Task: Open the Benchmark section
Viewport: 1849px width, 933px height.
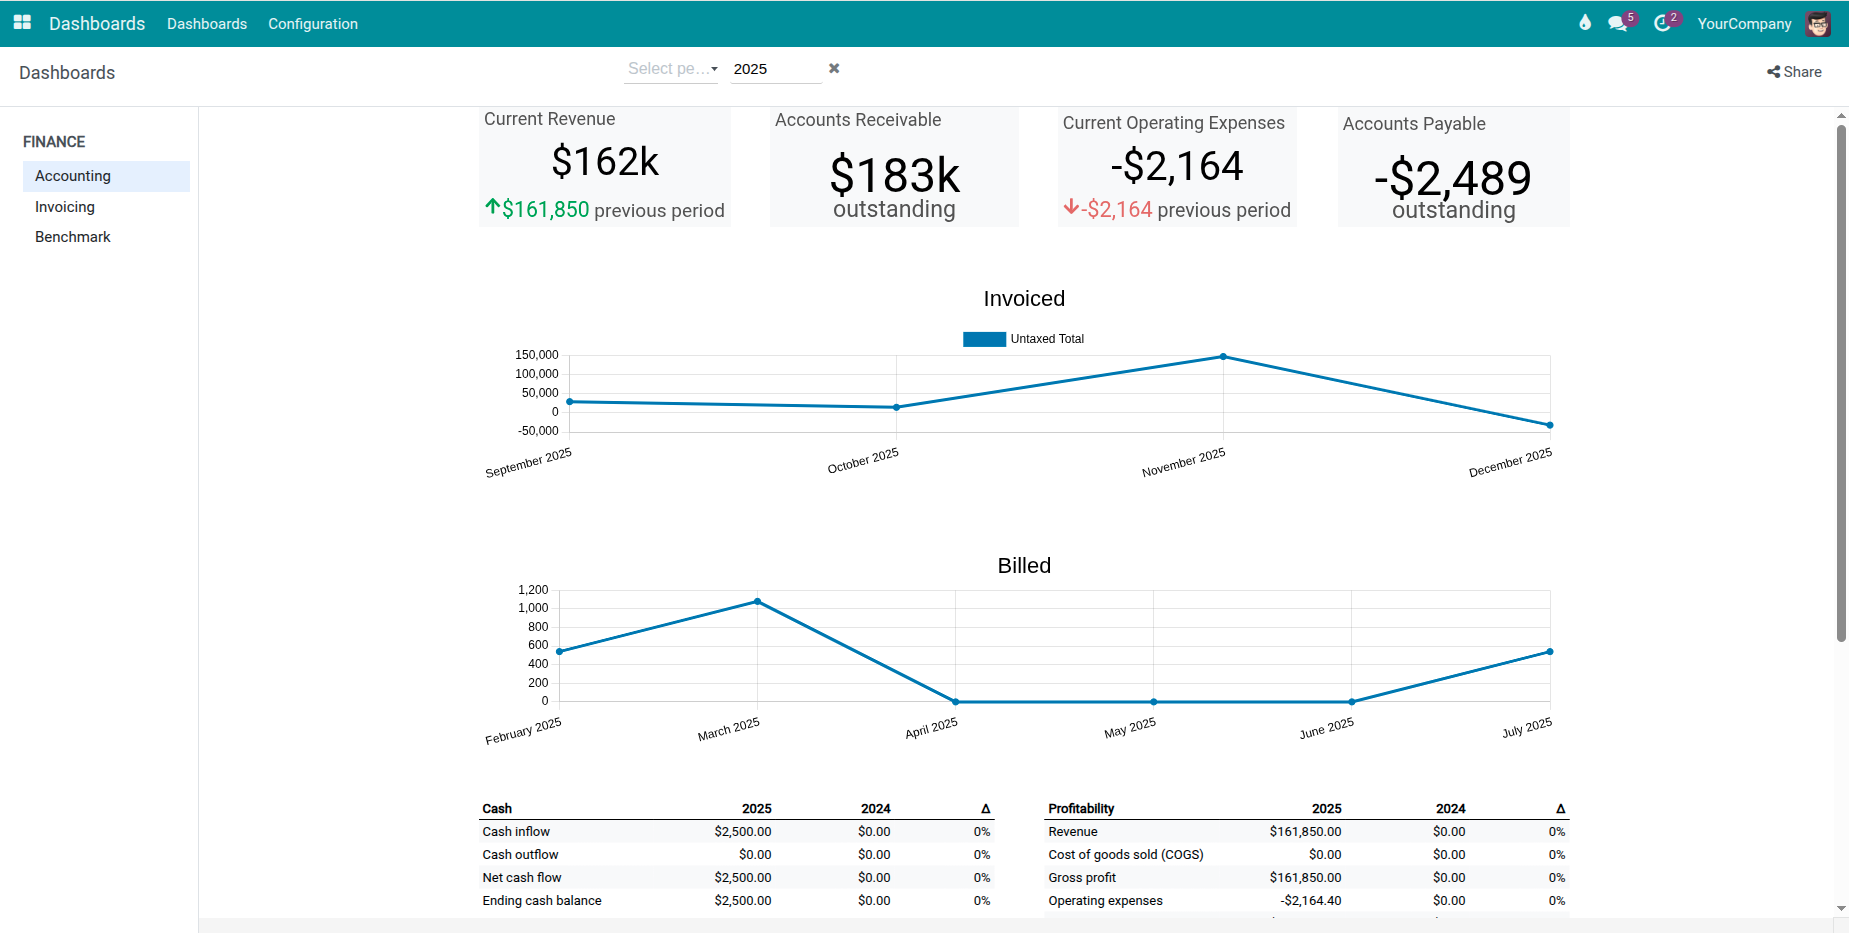Action: (x=72, y=236)
